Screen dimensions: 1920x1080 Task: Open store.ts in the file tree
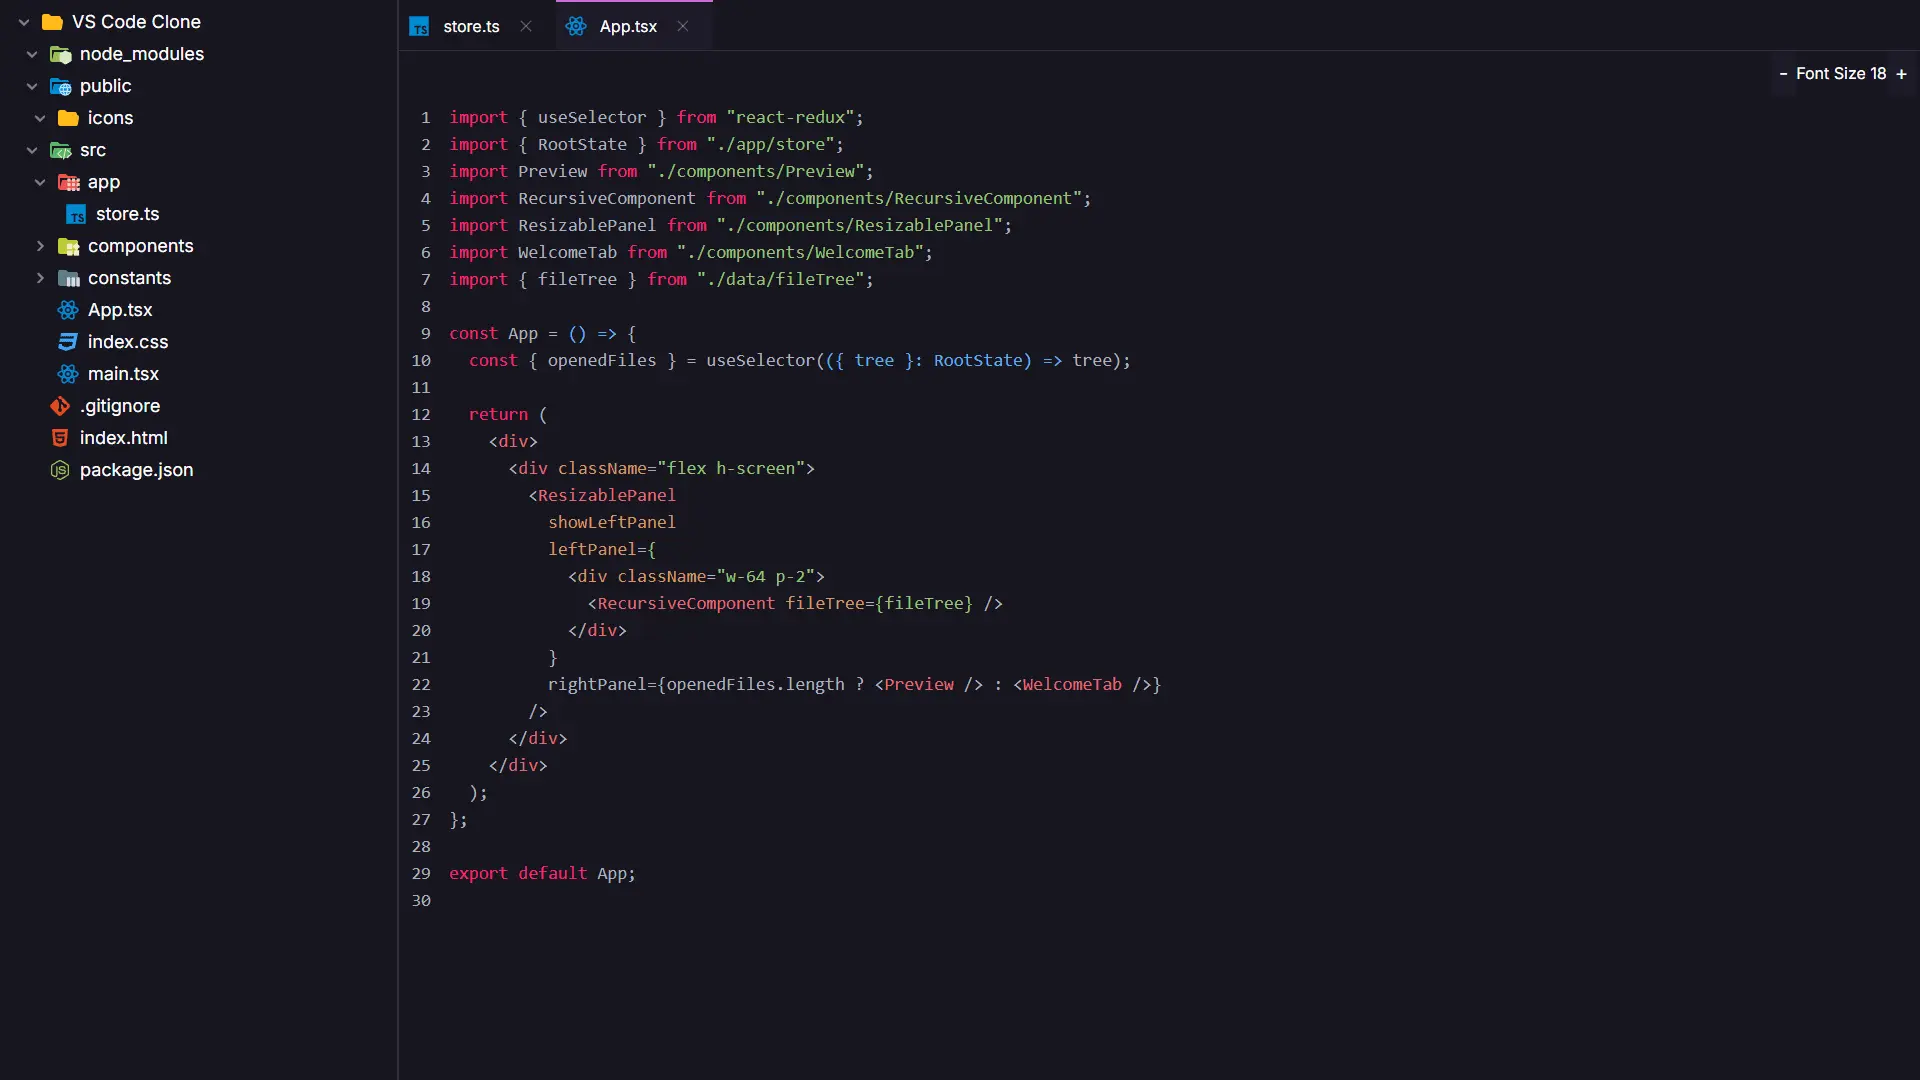point(127,214)
